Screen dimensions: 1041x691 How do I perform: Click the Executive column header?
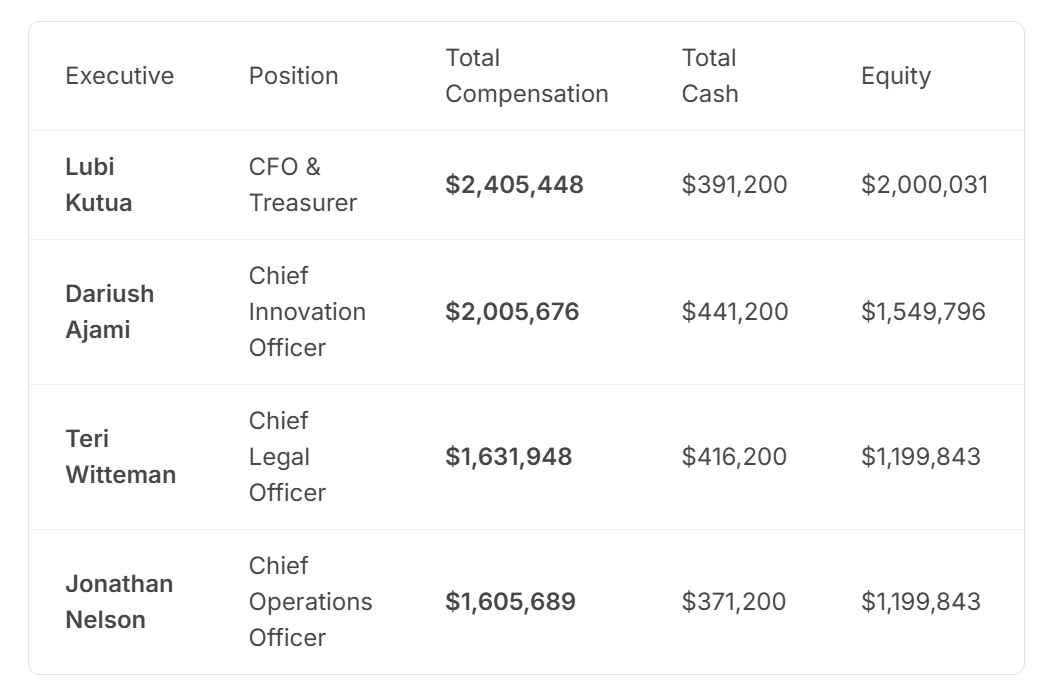tap(119, 76)
